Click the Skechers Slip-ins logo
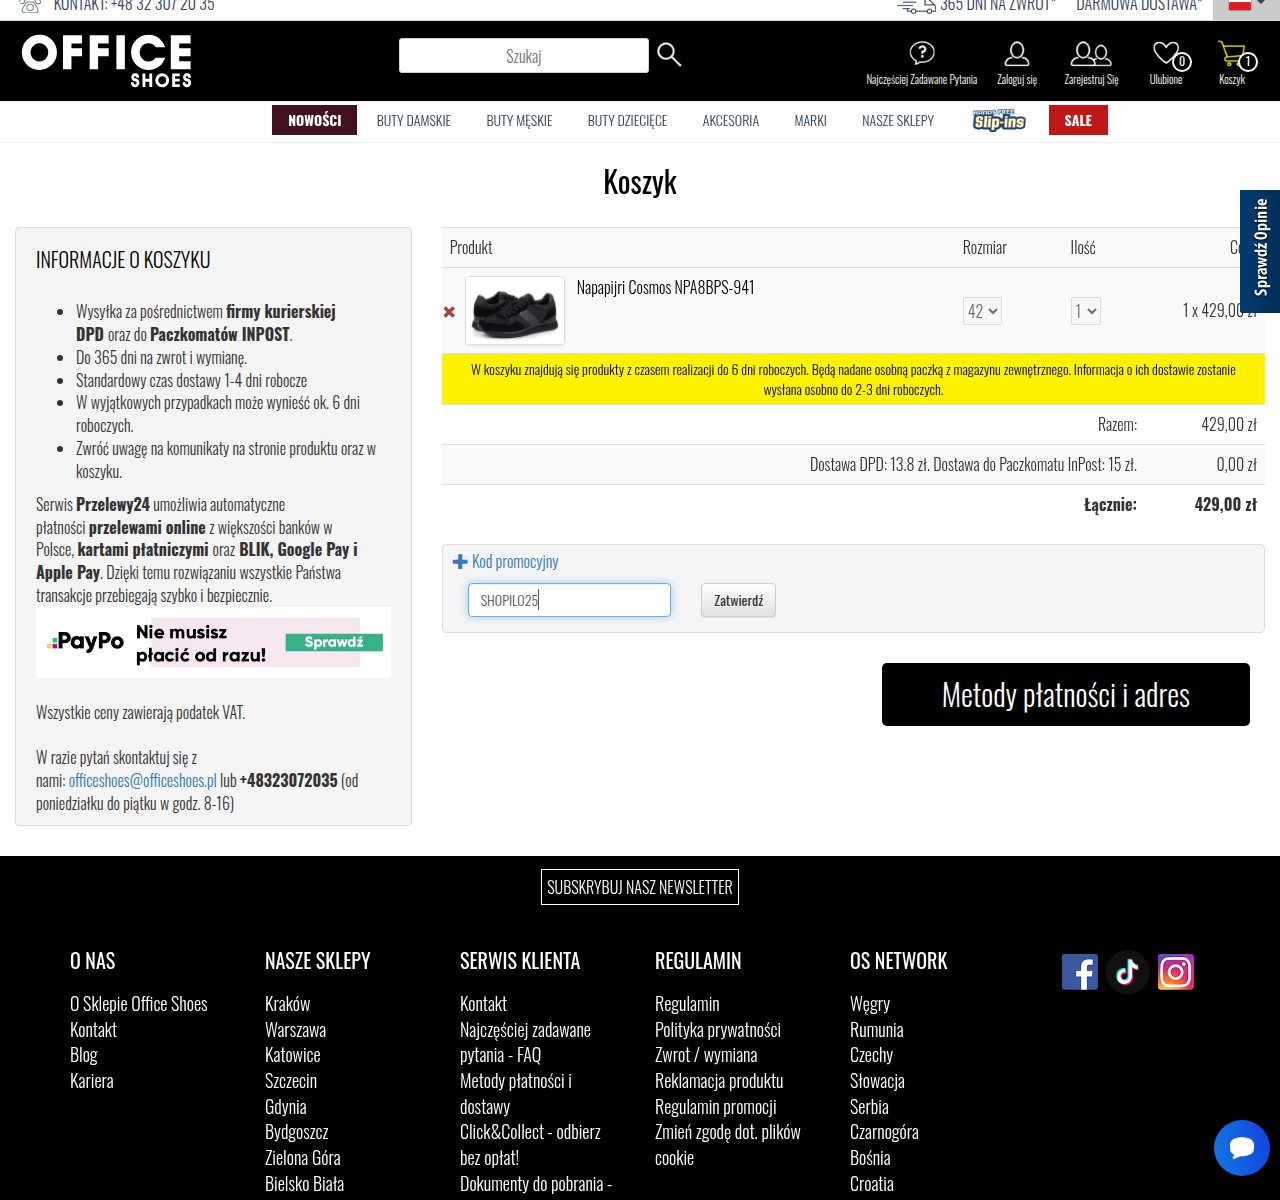This screenshot has height=1200, width=1280. pyautogui.click(x=999, y=120)
